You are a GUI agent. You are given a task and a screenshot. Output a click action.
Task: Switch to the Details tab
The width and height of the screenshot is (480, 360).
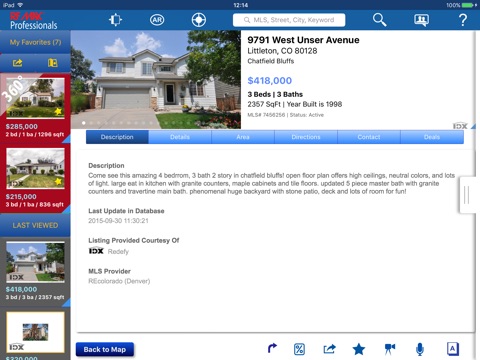(180, 137)
